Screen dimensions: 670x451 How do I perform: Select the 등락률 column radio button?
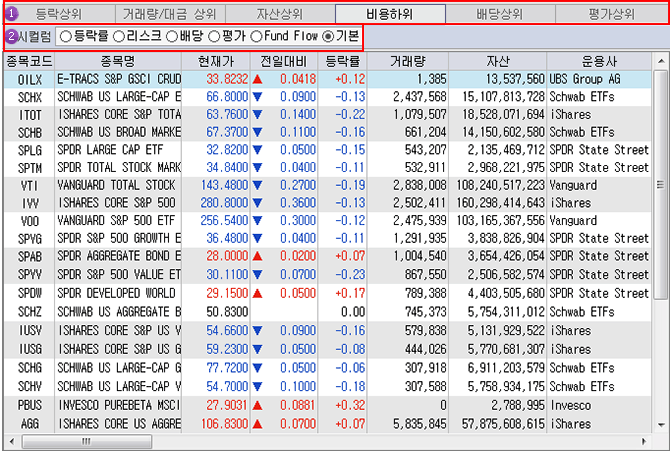pos(65,37)
